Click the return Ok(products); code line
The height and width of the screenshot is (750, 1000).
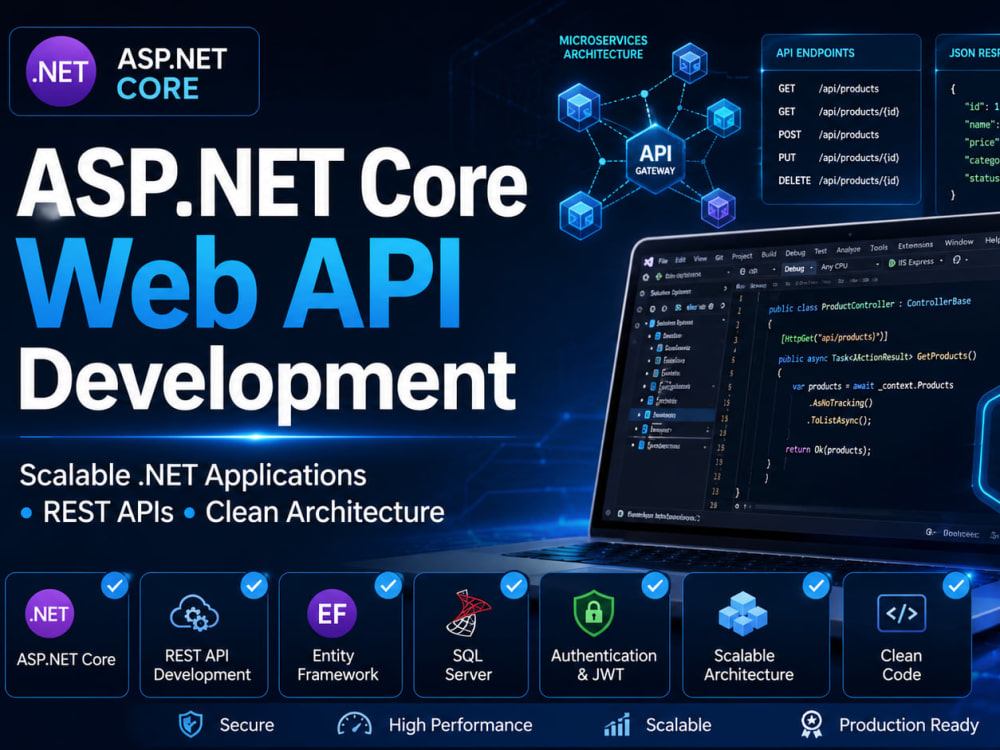(827, 450)
